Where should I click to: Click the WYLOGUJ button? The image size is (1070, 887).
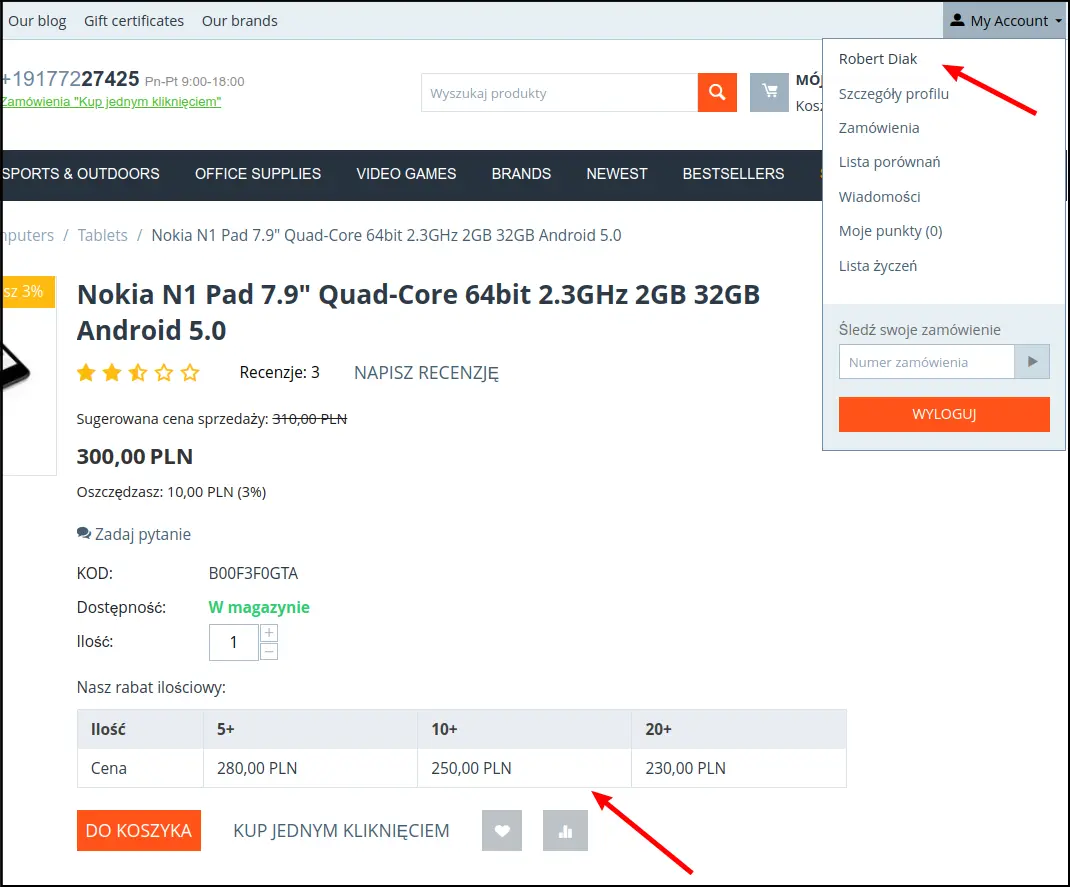[944, 414]
